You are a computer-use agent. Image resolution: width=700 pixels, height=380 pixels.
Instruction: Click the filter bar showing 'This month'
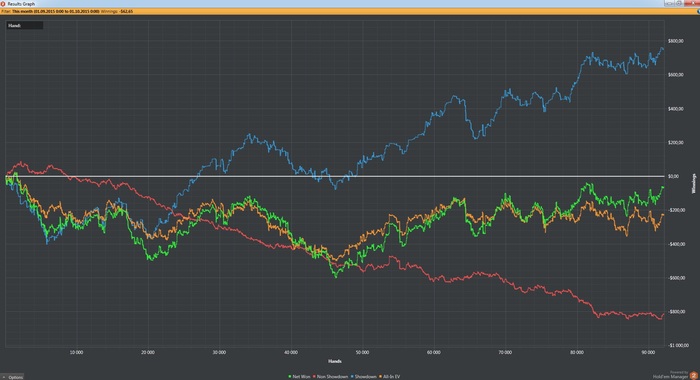pyautogui.click(x=350, y=11)
